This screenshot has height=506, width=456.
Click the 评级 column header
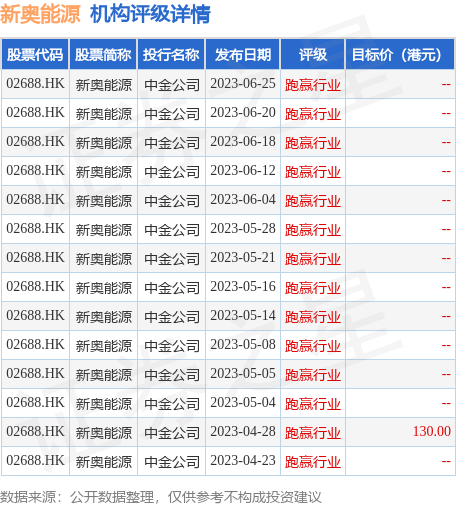(x=313, y=54)
